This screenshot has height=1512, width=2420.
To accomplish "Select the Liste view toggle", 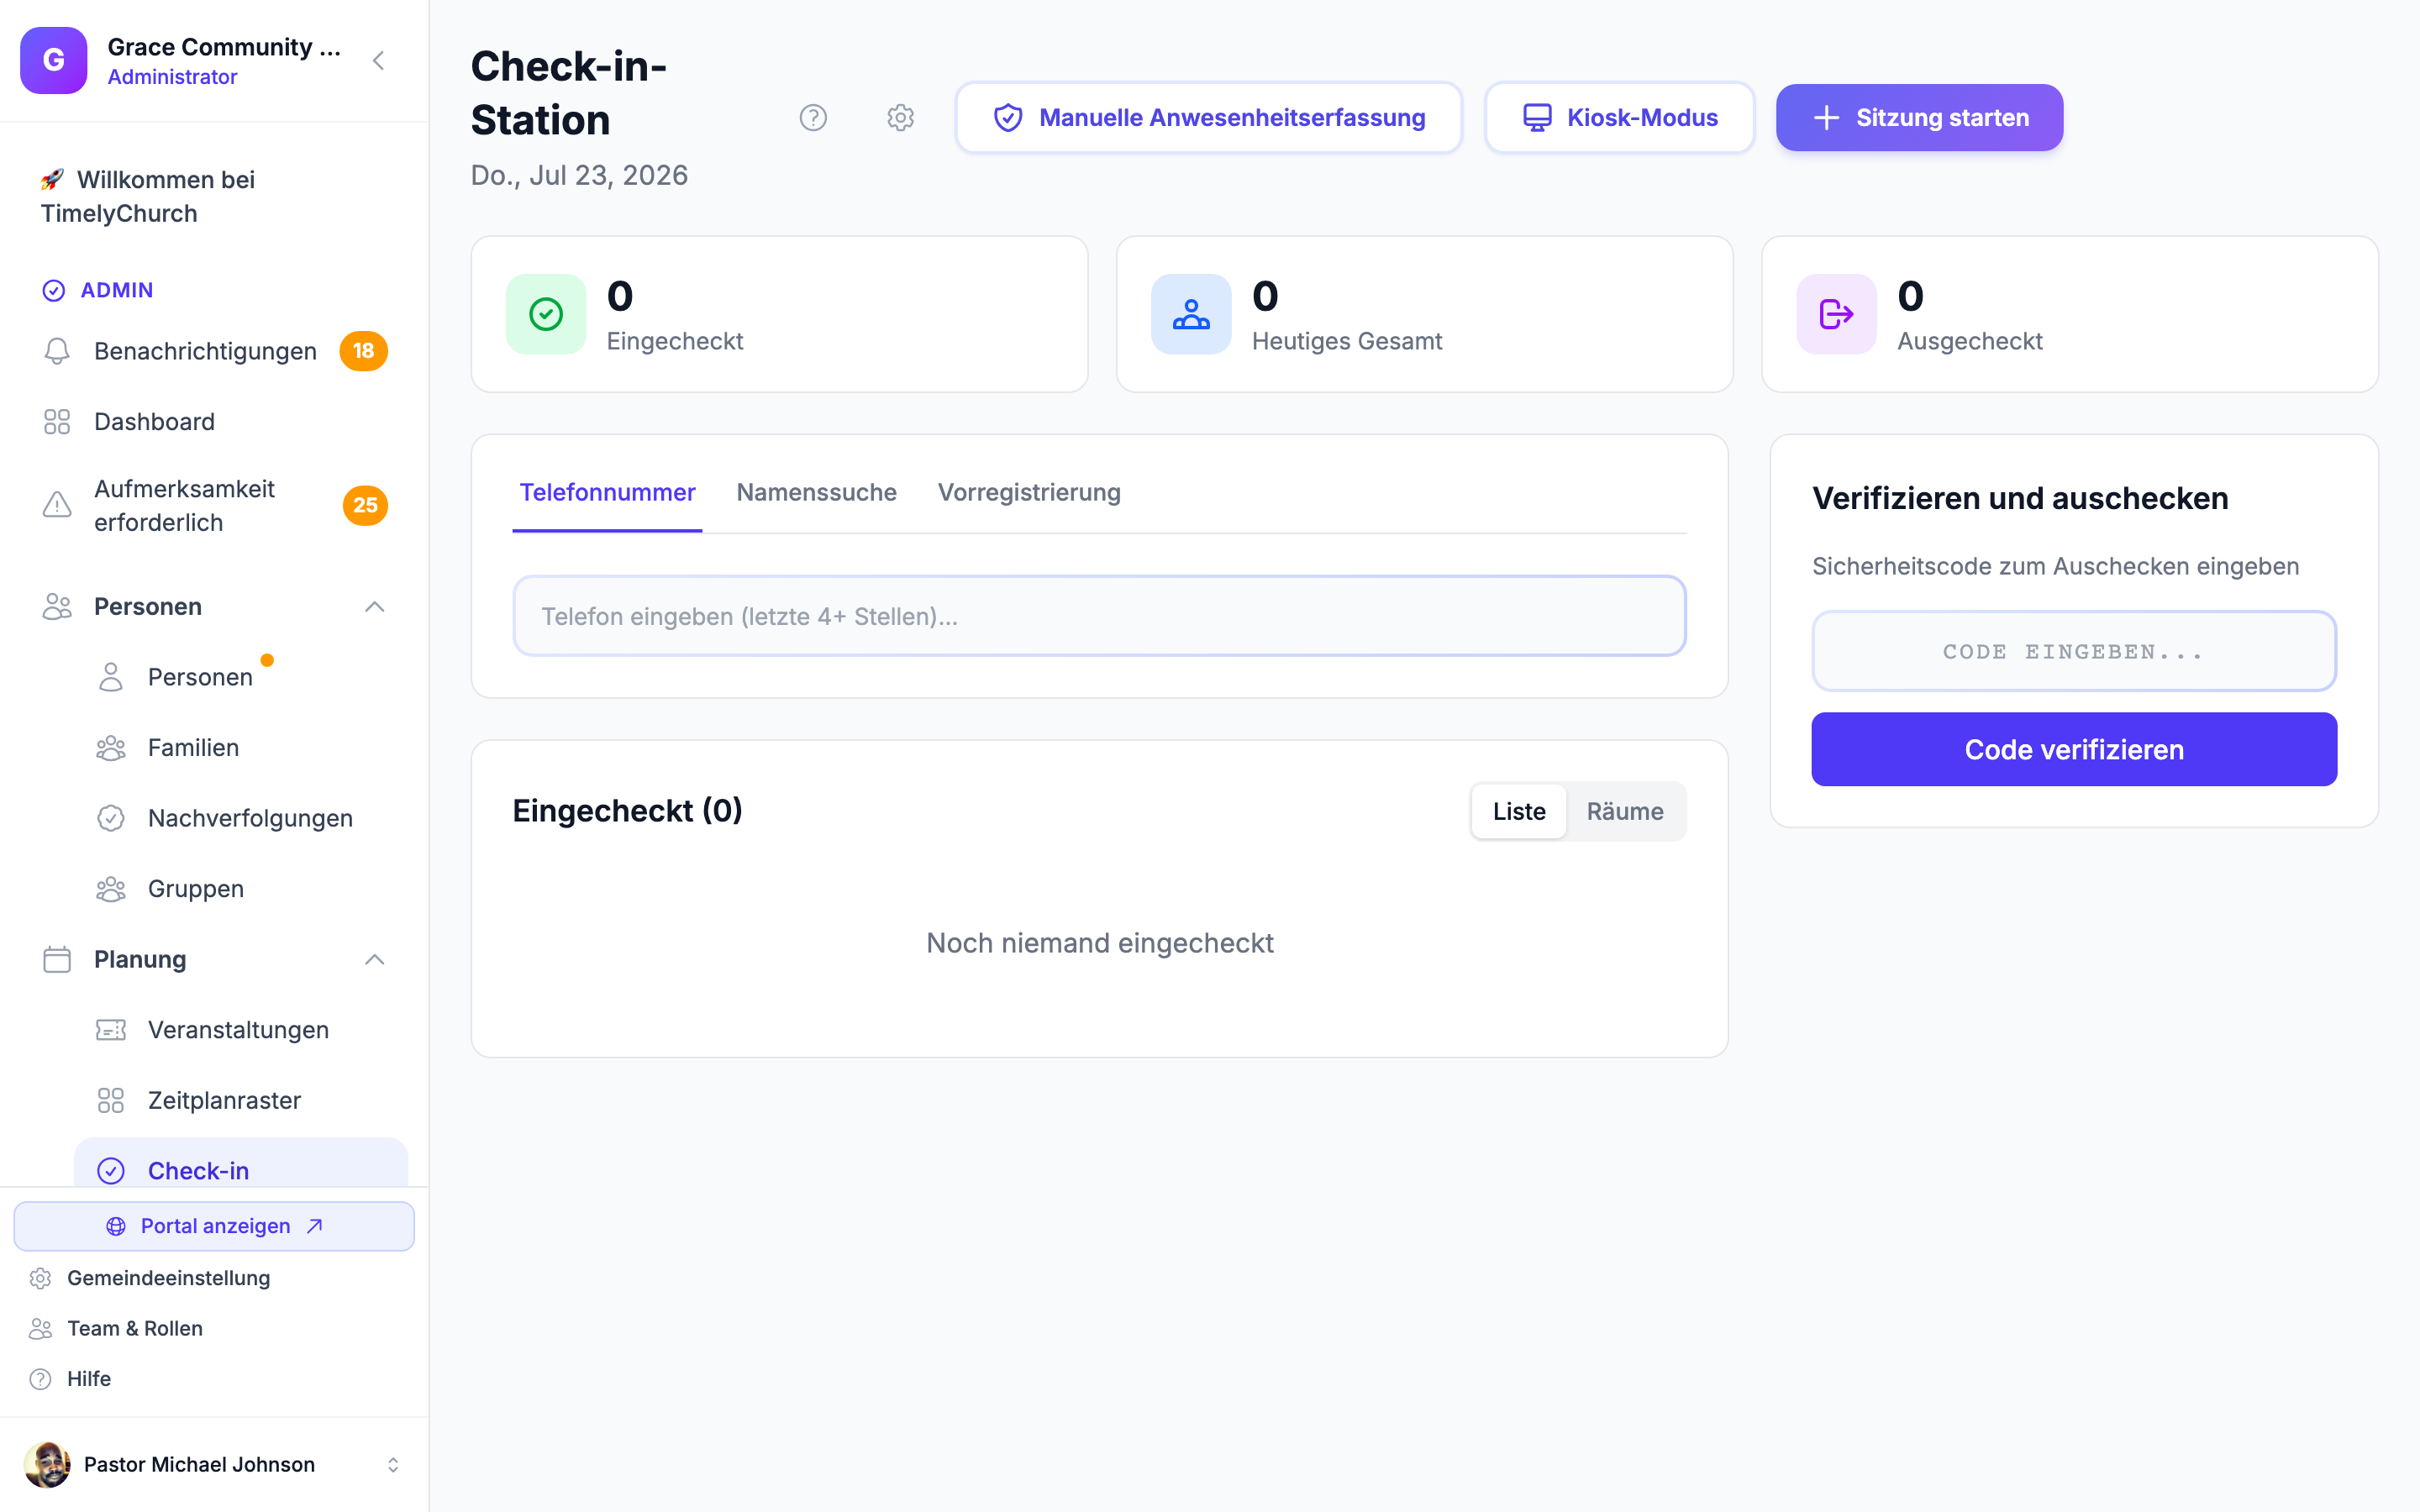I will pyautogui.click(x=1519, y=811).
